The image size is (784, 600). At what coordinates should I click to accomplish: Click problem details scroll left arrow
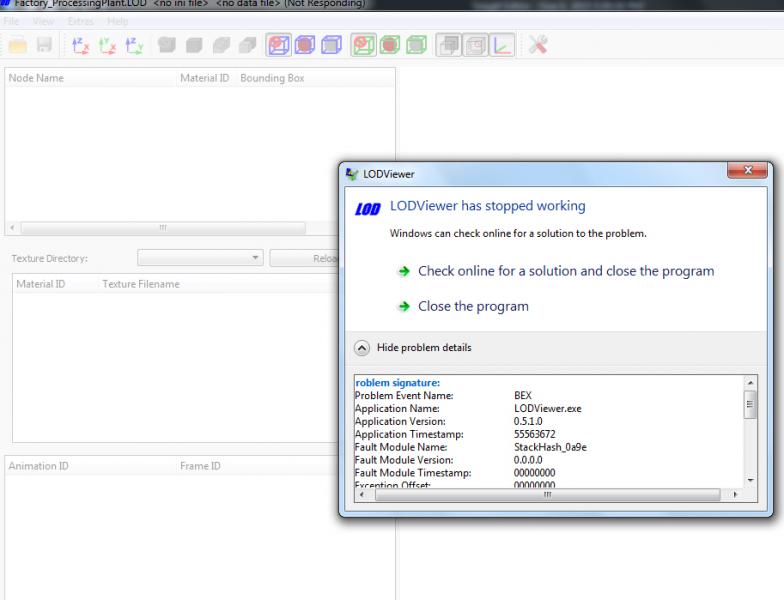click(362, 495)
